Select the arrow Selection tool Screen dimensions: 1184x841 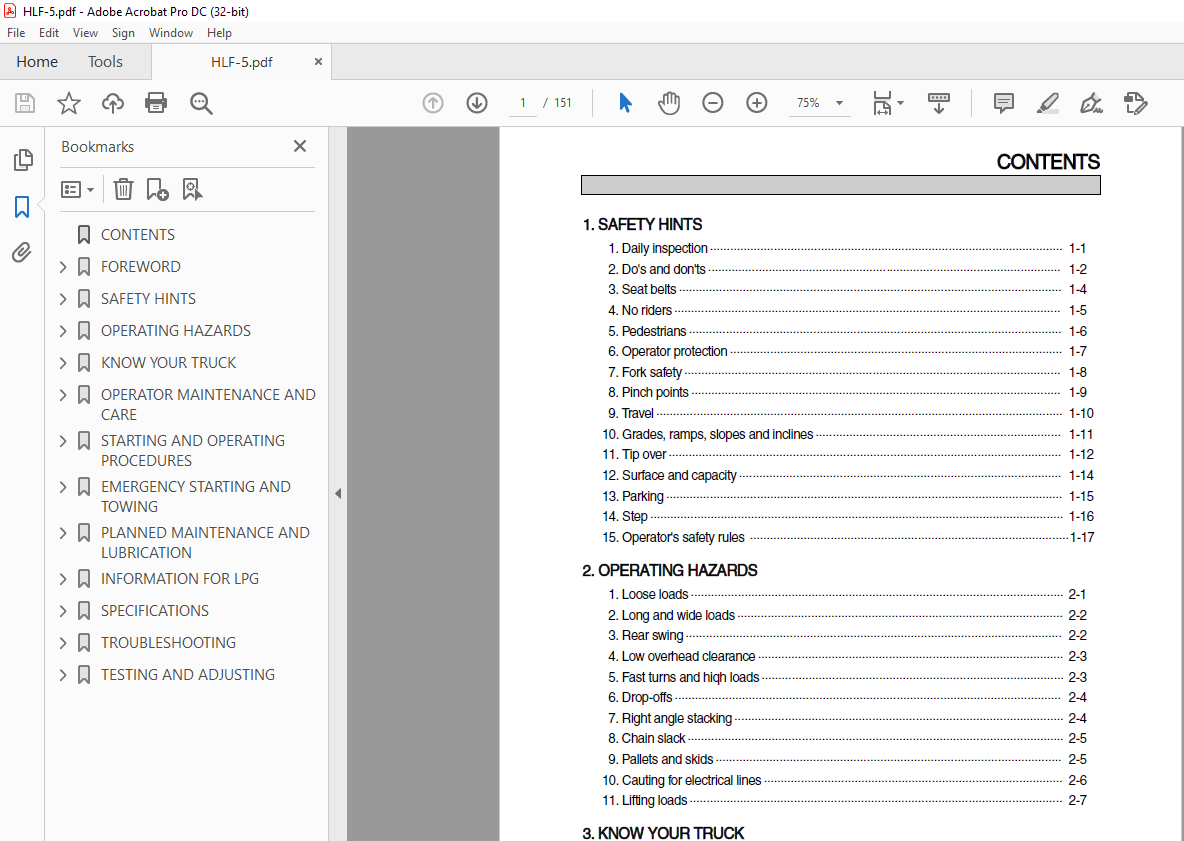point(624,103)
